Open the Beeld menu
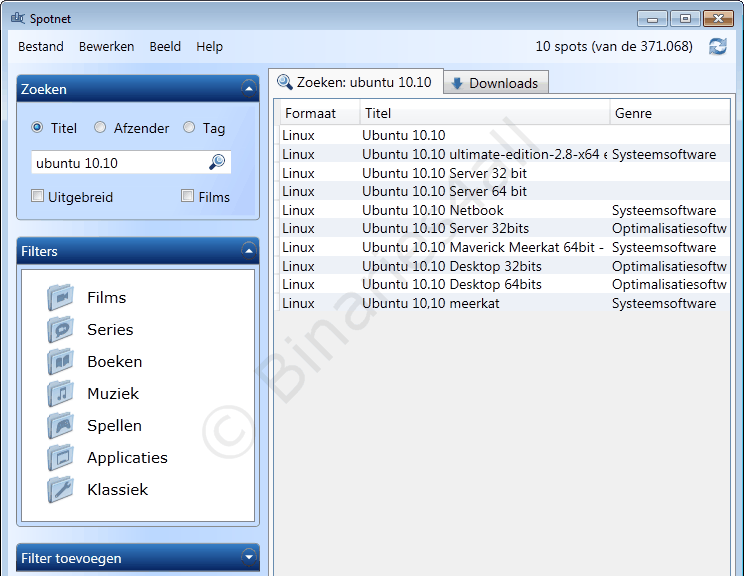The width and height of the screenshot is (744, 576). (x=165, y=46)
